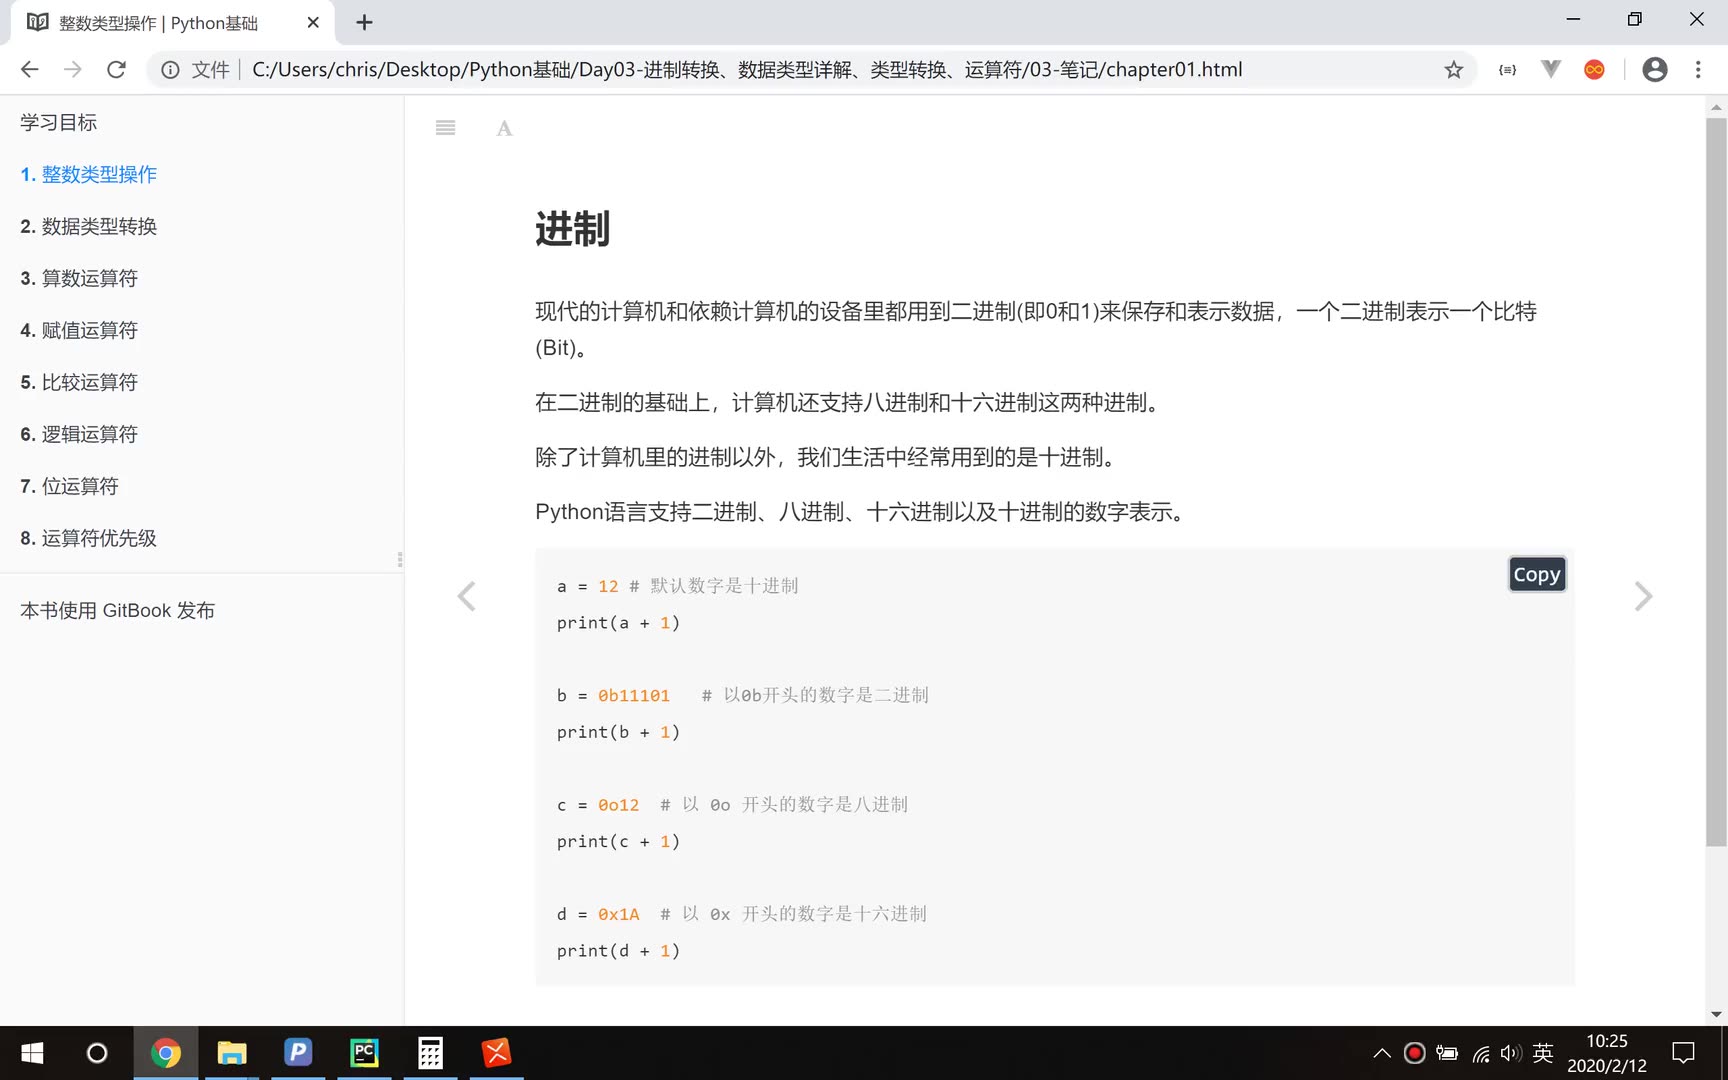Click the speaker icon to adjust mute
The image size is (1728, 1080).
[1510, 1052]
